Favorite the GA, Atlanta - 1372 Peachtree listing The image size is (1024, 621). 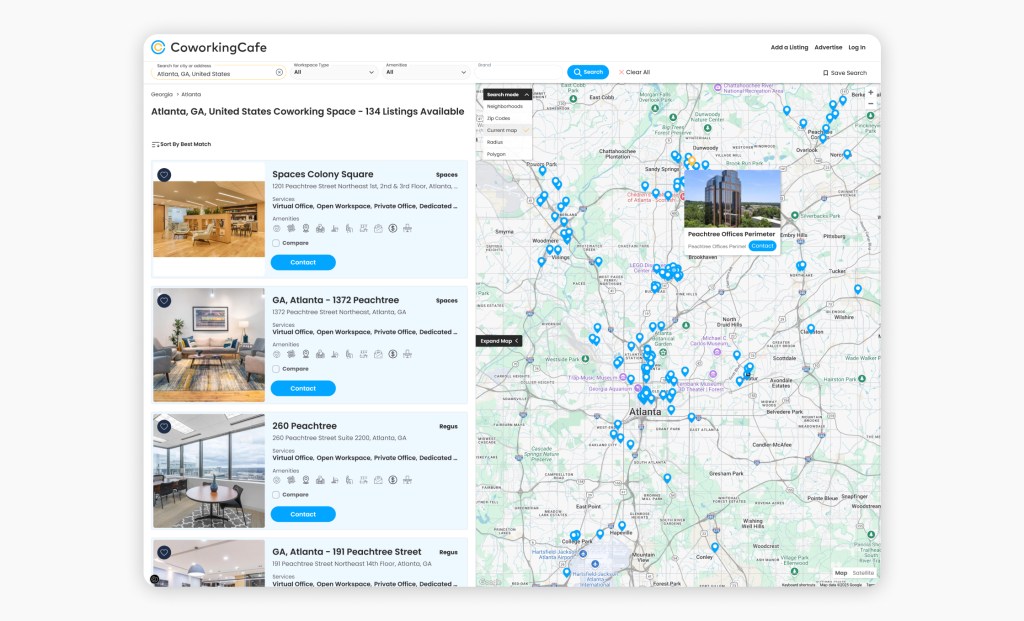(164, 300)
